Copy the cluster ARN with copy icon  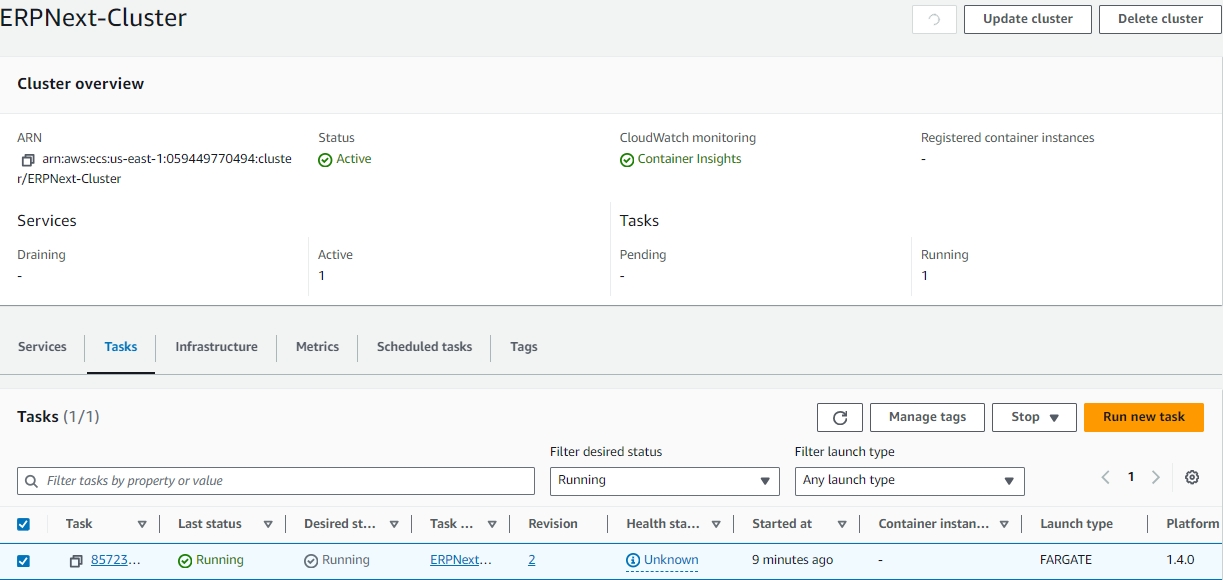27,160
